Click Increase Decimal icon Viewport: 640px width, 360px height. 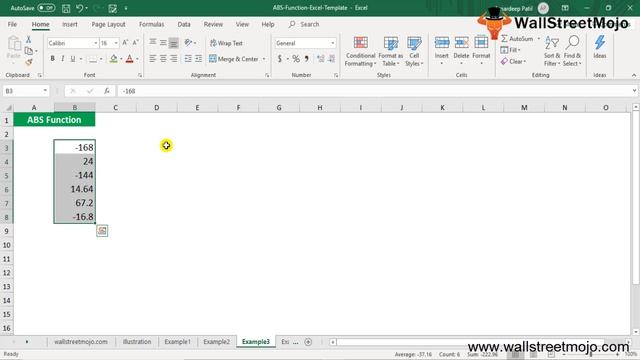[321, 59]
